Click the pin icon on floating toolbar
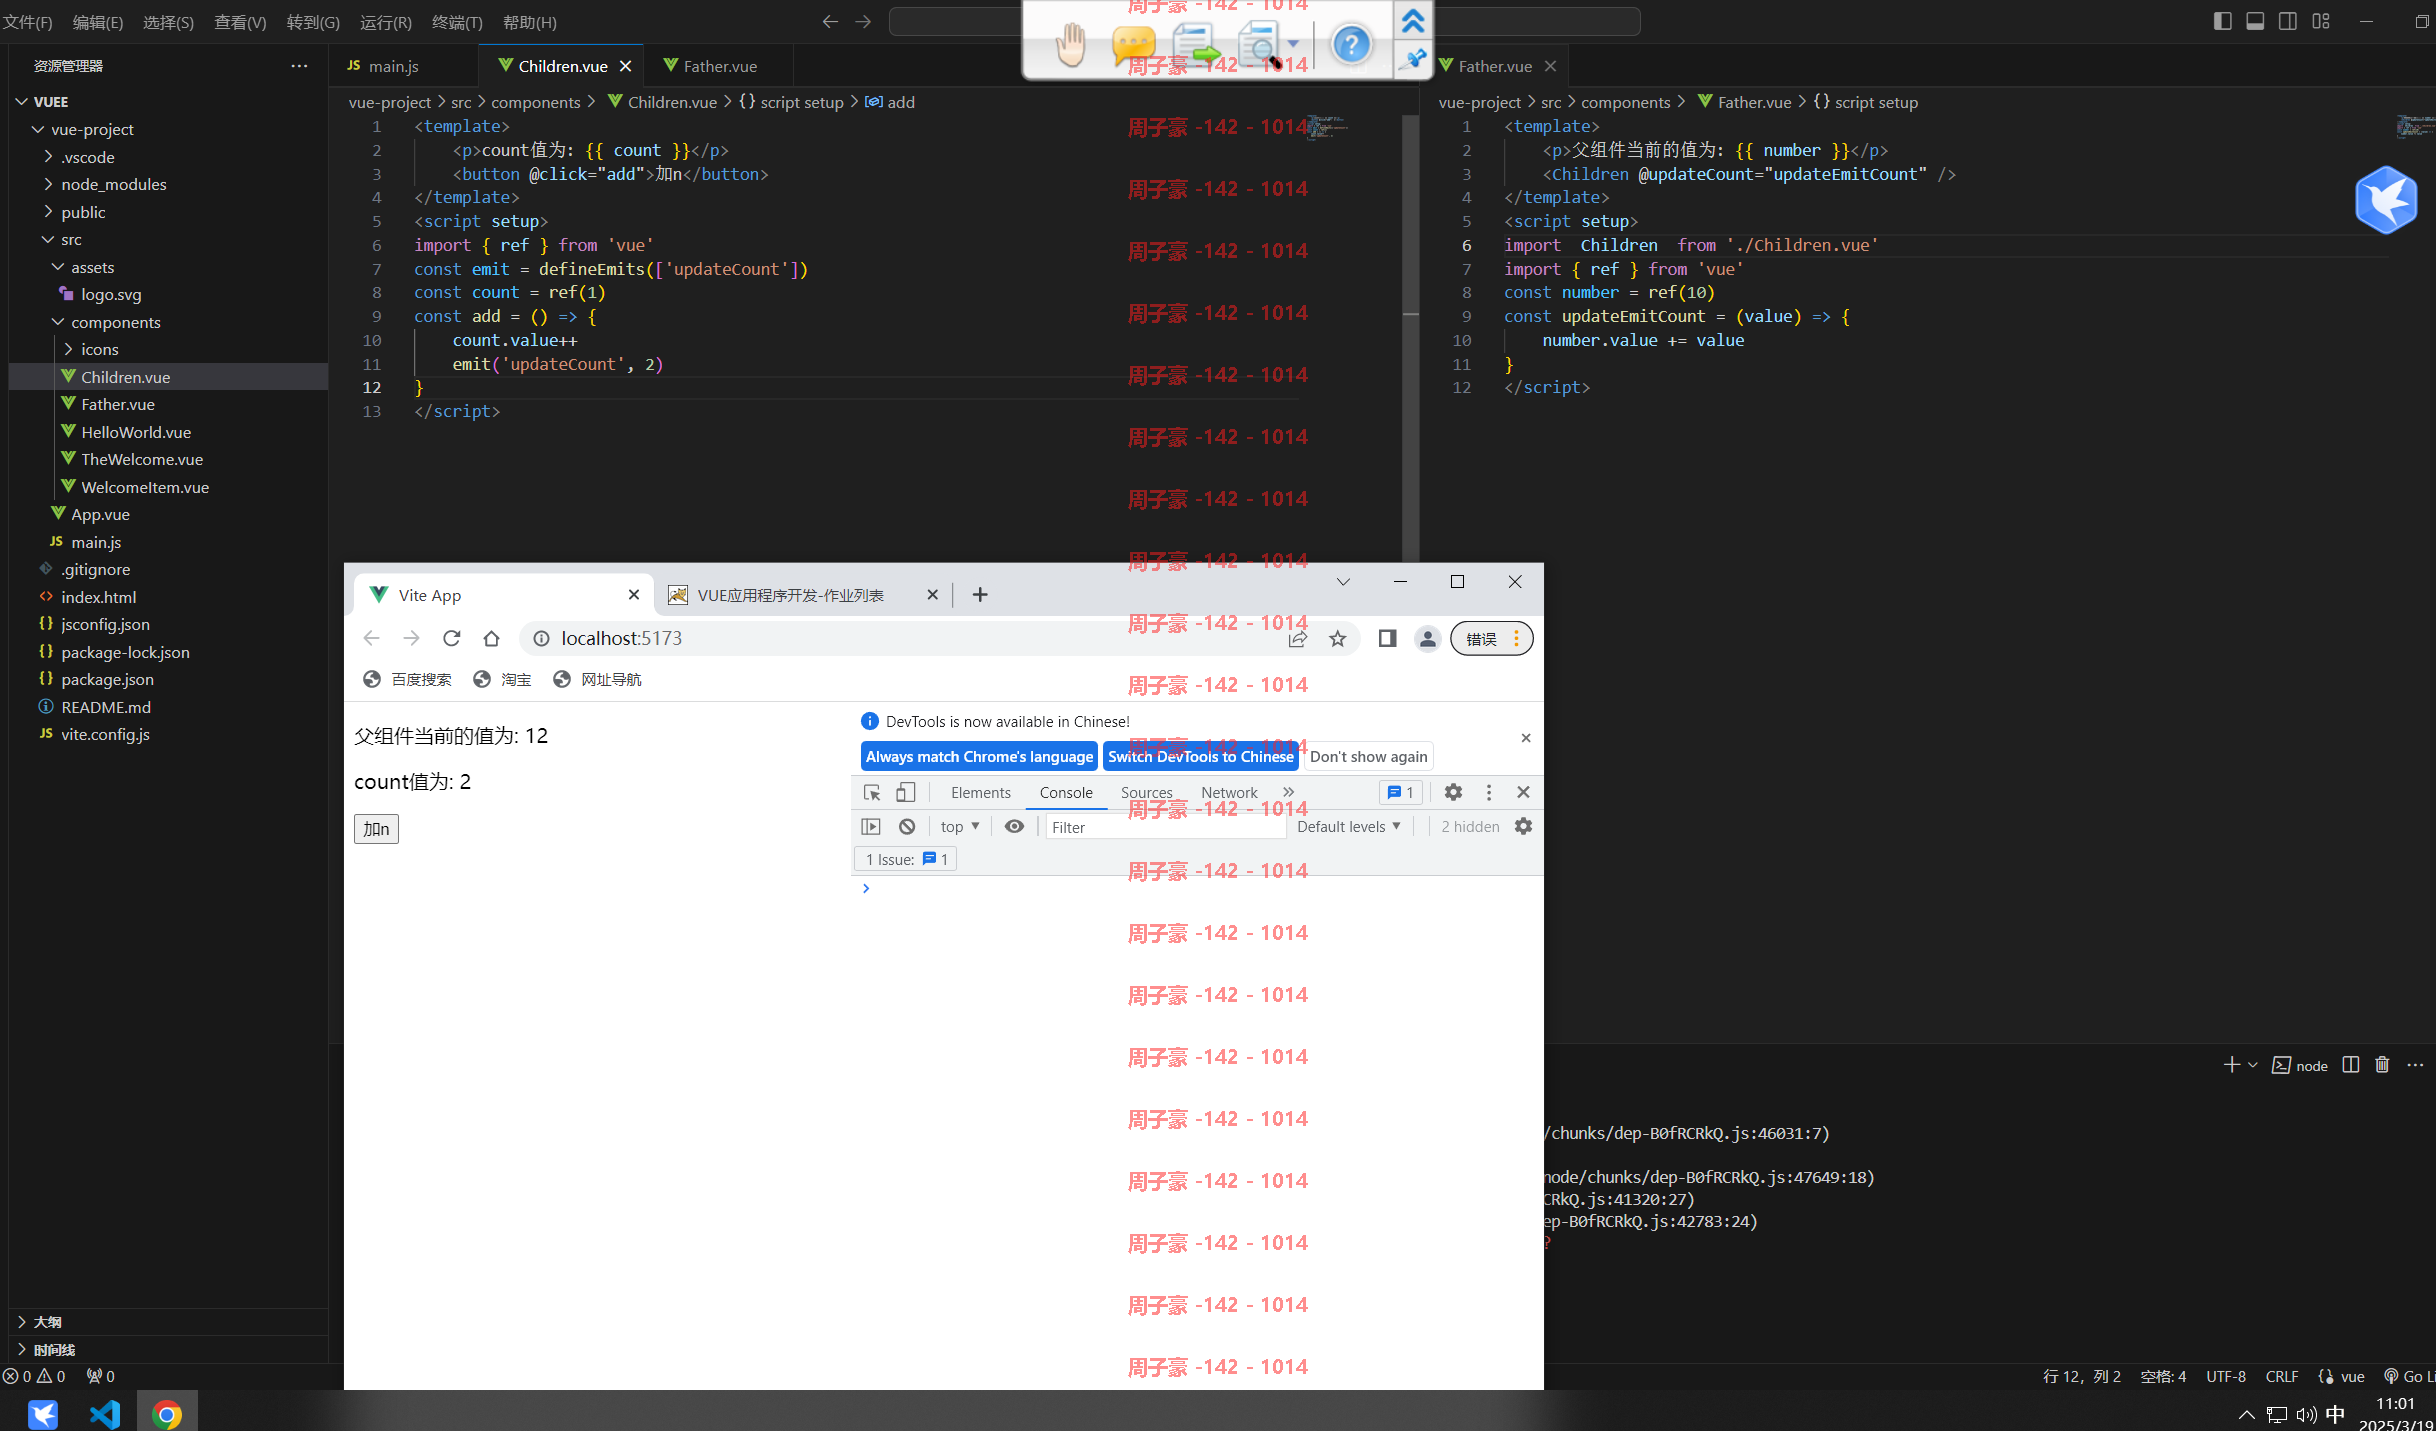 point(1413,60)
